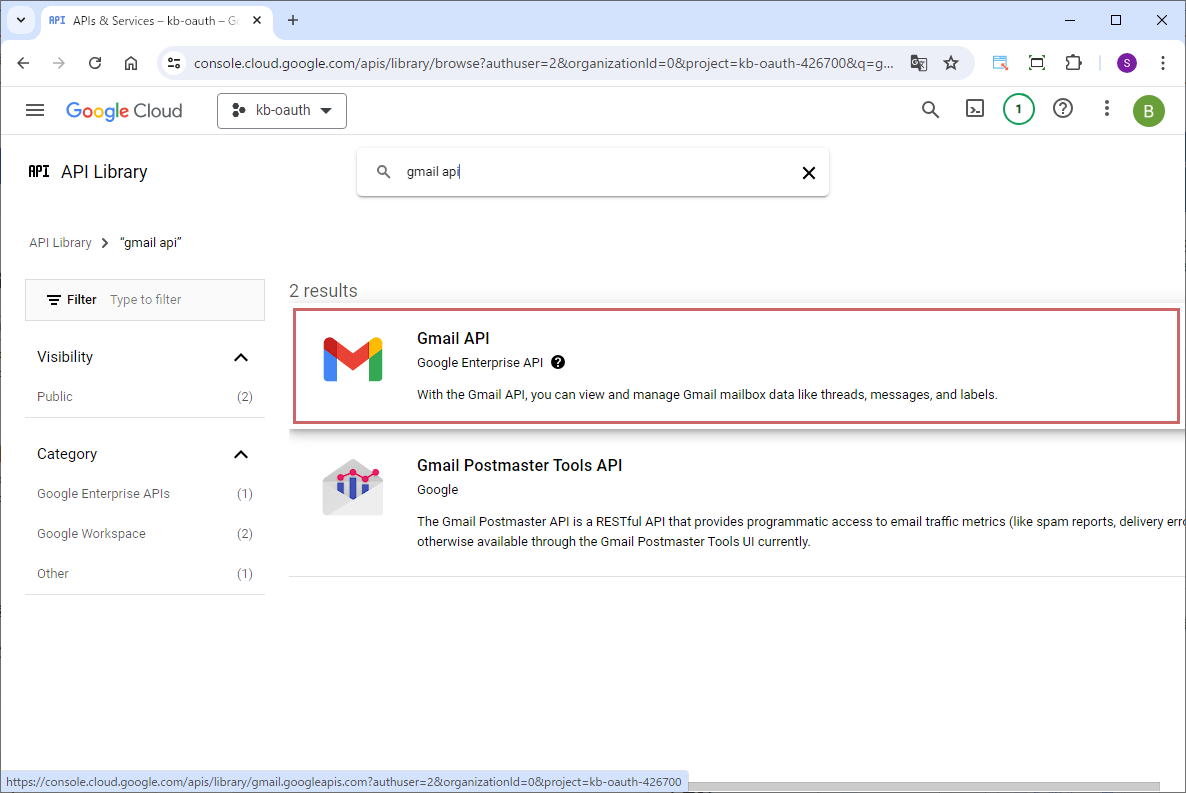Filter by Public visibility
Screen dimensions: 1186x793
pyautogui.click(x=55, y=397)
